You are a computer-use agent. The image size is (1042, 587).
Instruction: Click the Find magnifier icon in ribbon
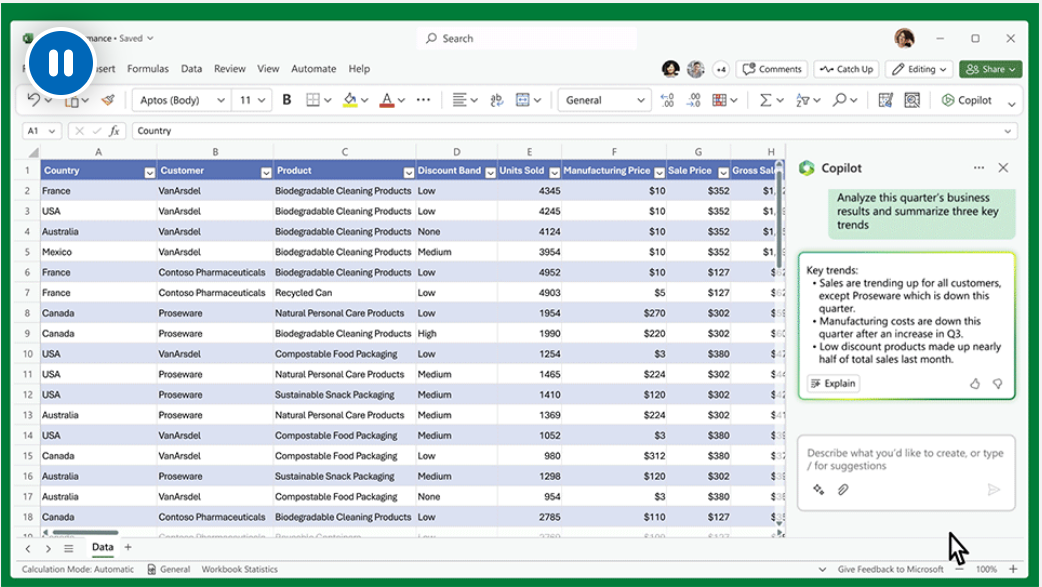pyautogui.click(x=840, y=100)
